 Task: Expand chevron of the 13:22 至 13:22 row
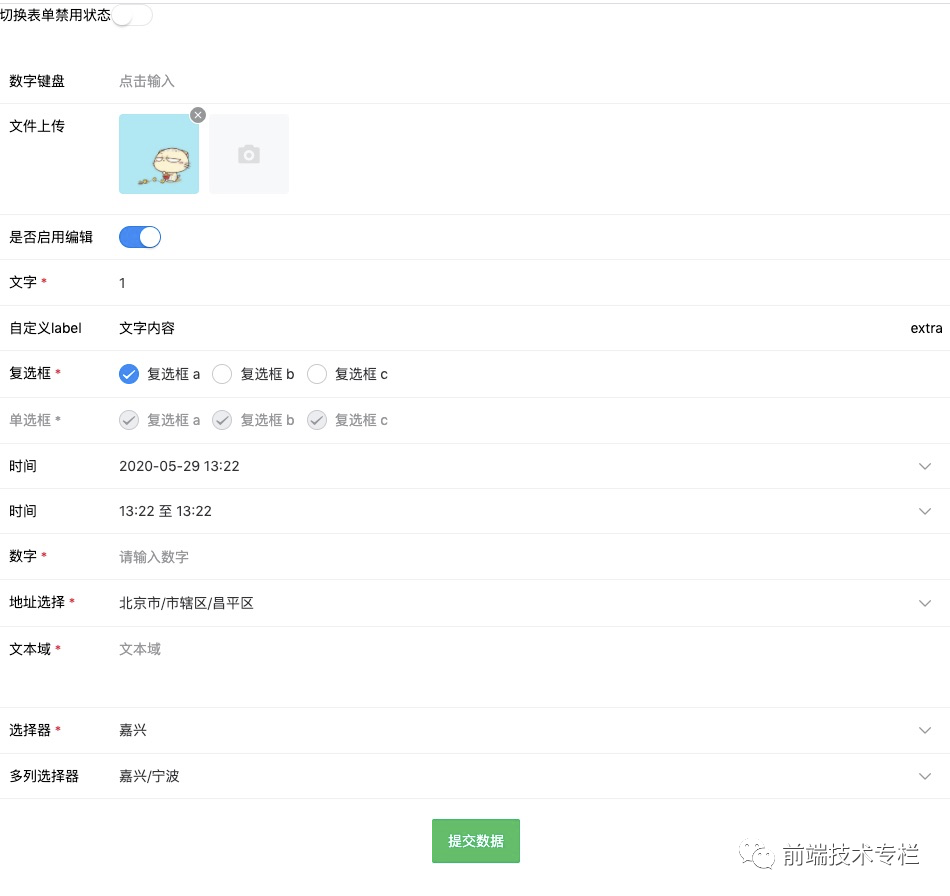[x=925, y=511]
